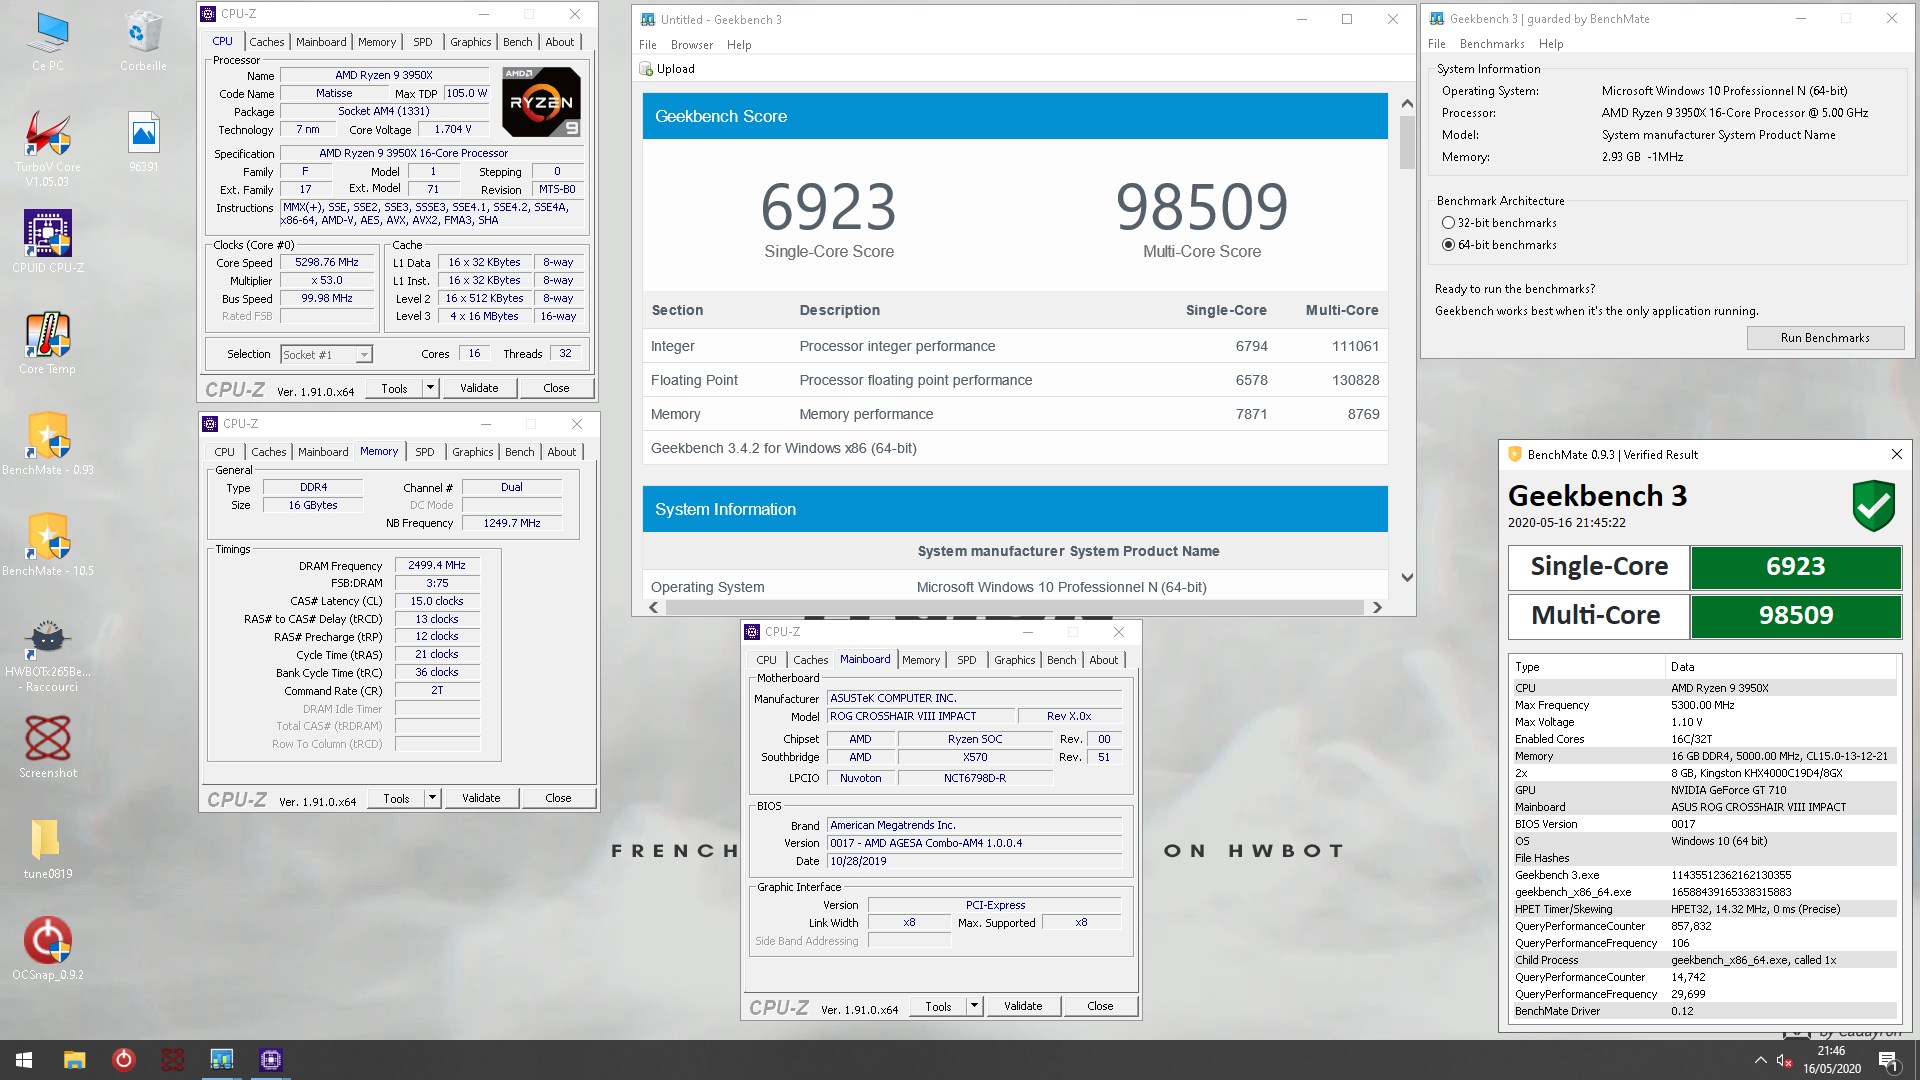Switch to Caches tab in top CPU-Z
Screen dimensions: 1920x1080
[267, 42]
